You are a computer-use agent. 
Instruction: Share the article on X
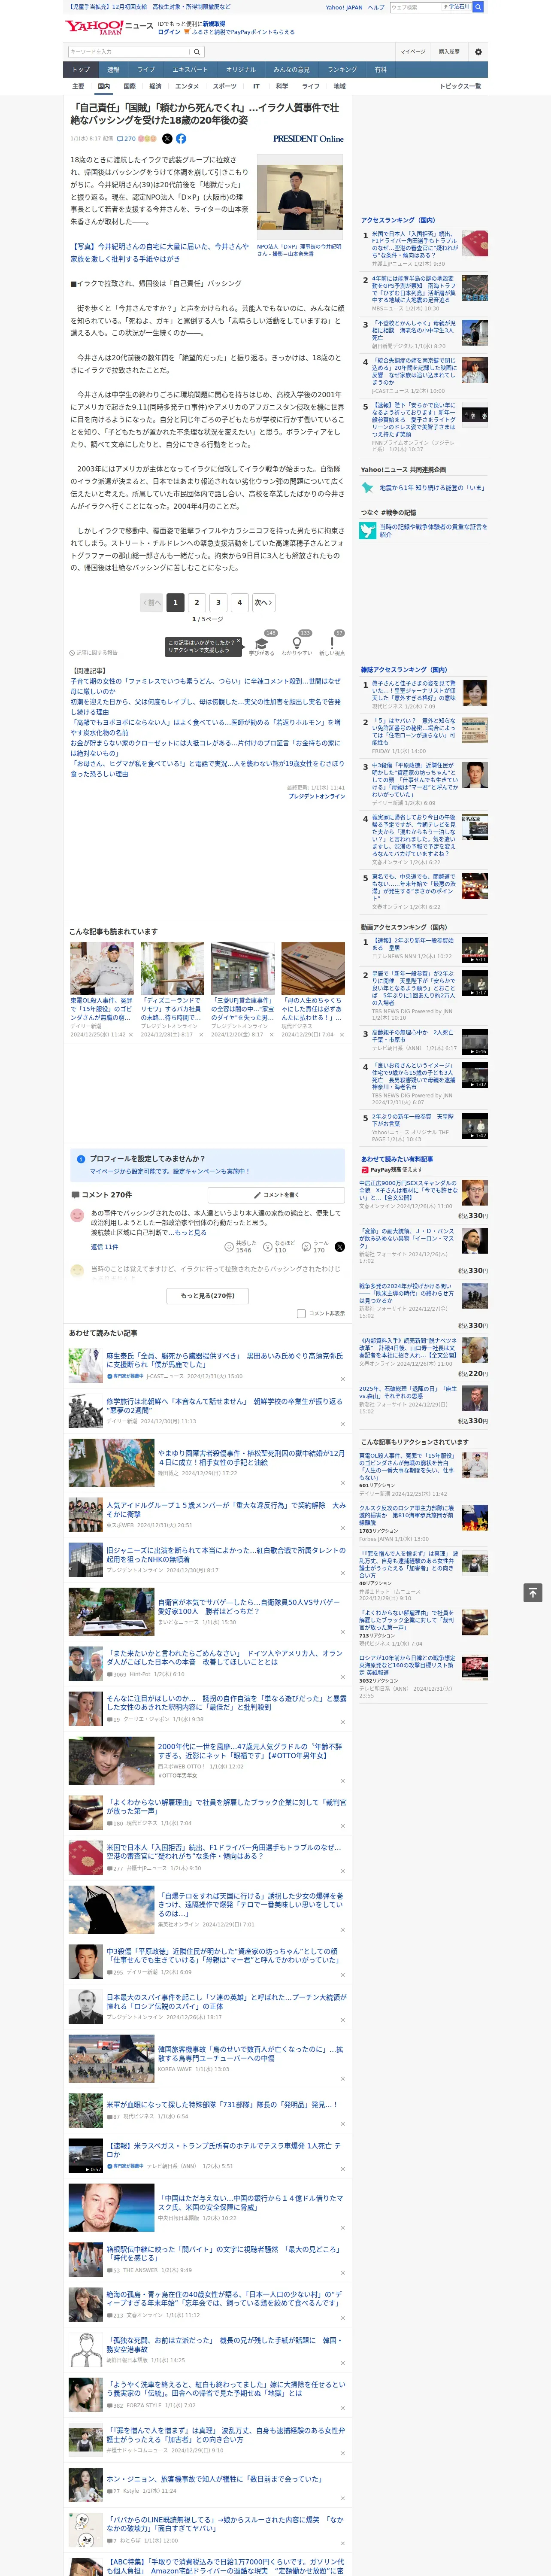point(167,139)
